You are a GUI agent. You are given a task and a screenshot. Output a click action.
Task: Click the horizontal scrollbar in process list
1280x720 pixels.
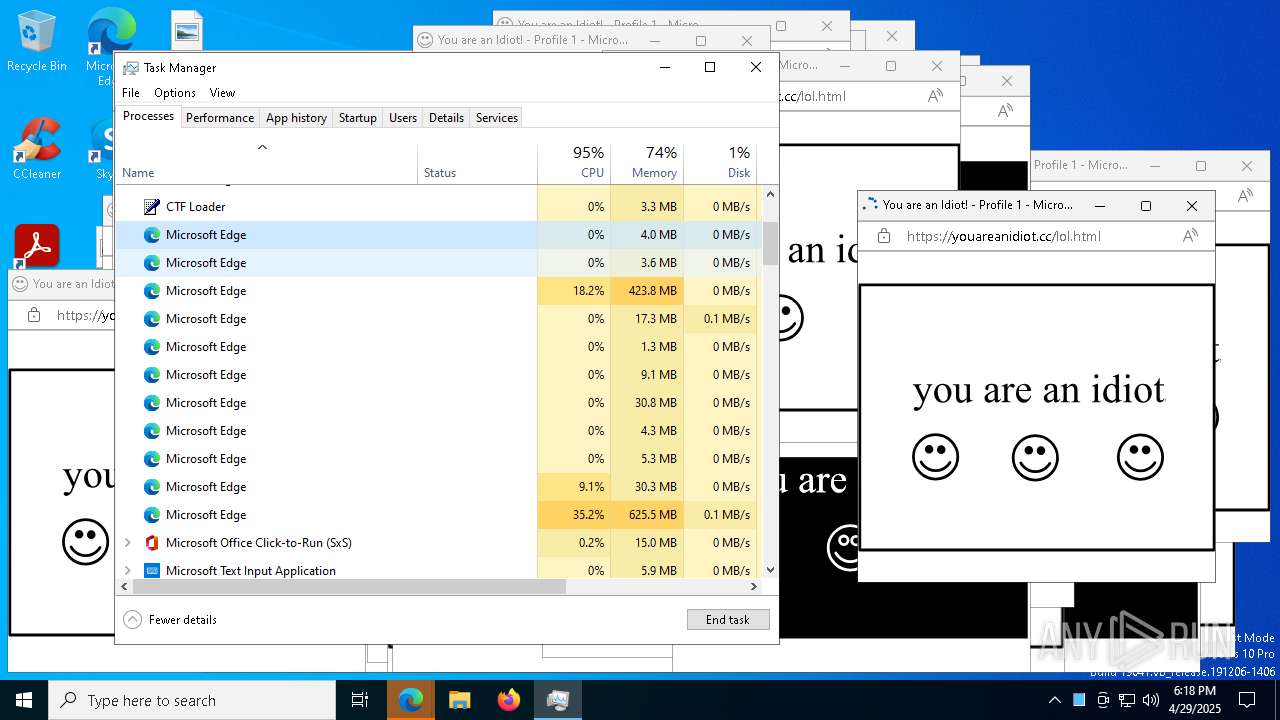(349, 586)
